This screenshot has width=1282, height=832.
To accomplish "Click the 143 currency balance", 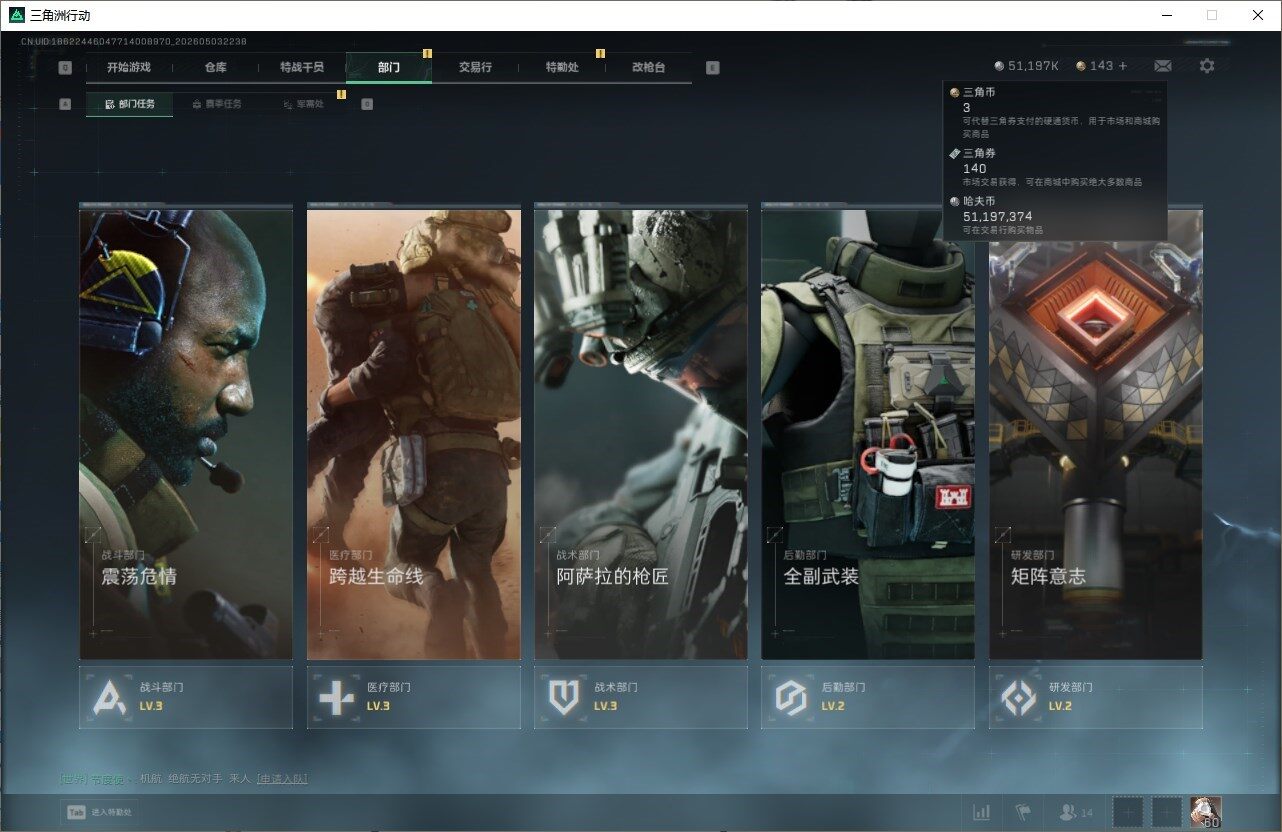I will click(x=1101, y=66).
